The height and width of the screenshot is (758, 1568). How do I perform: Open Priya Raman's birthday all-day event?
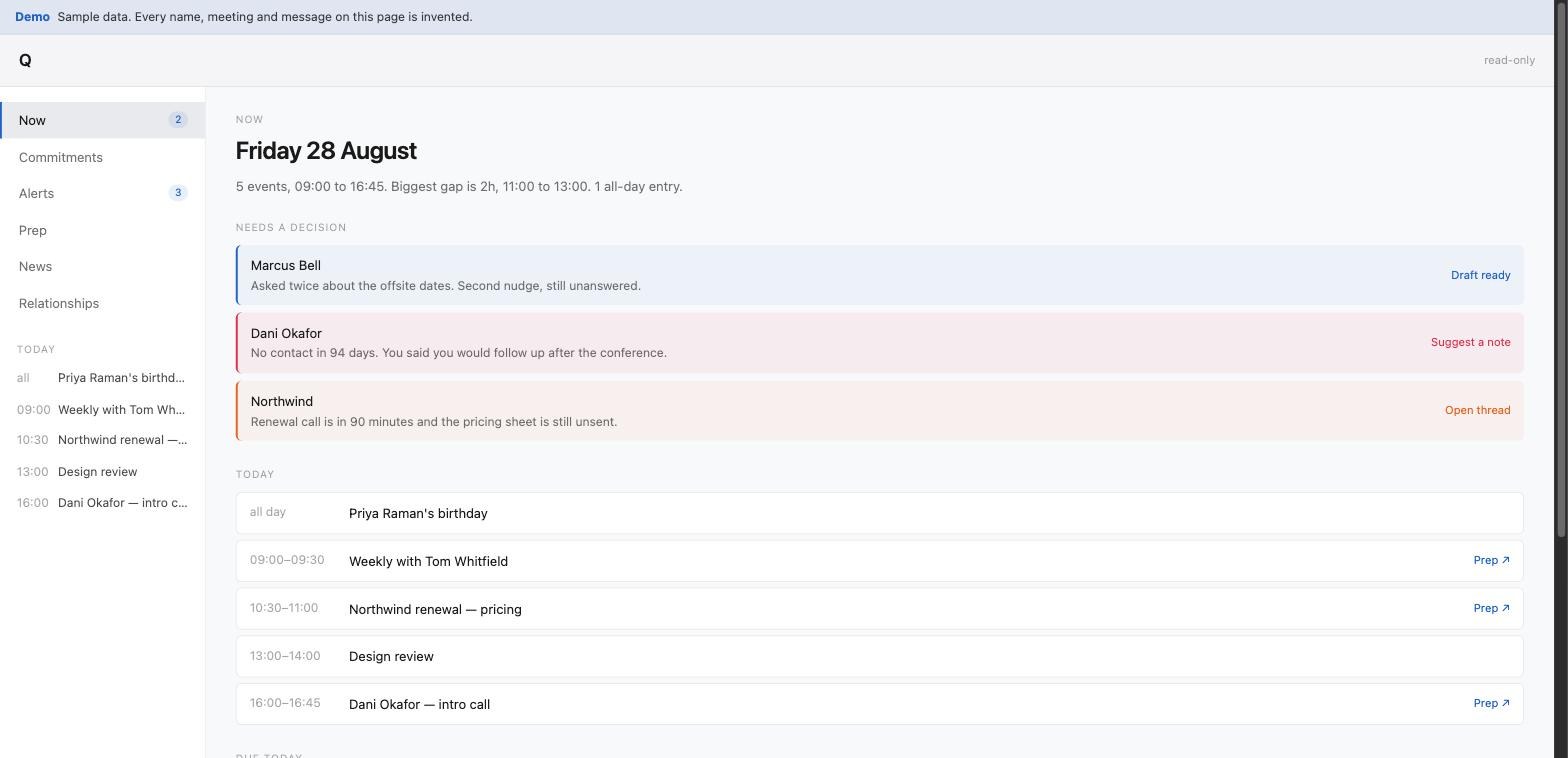880,513
